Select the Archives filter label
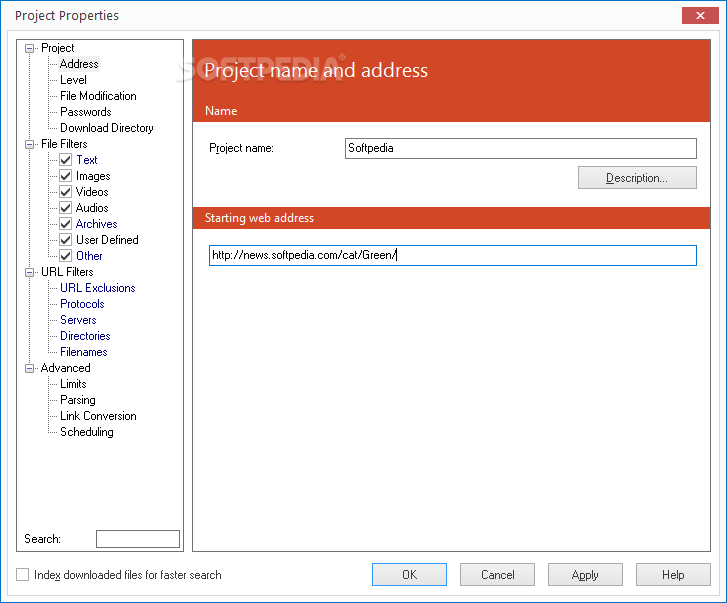 (x=96, y=224)
